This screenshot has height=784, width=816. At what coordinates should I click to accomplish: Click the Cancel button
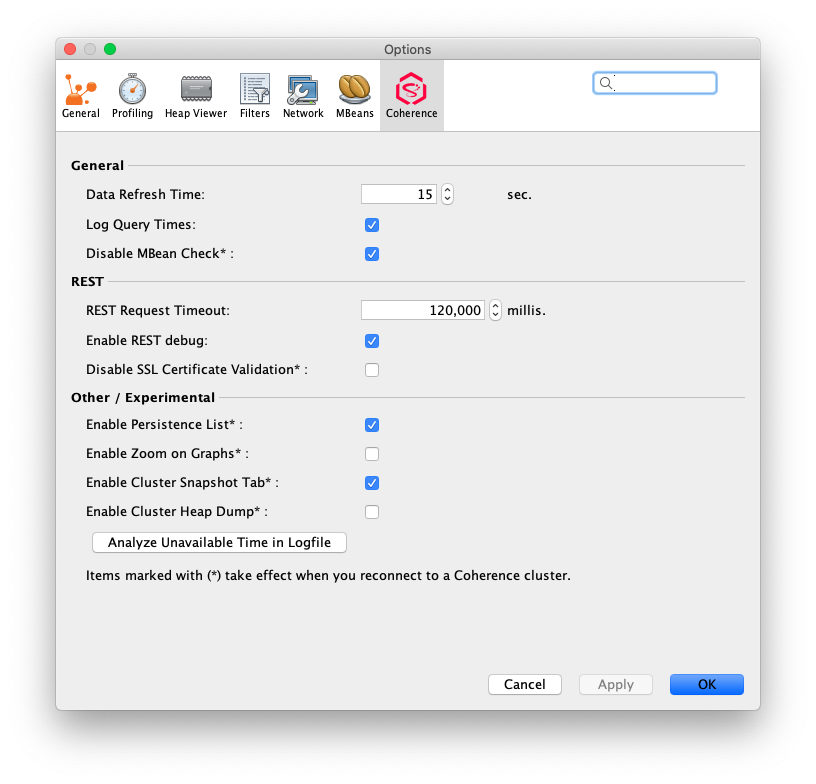[x=525, y=684]
